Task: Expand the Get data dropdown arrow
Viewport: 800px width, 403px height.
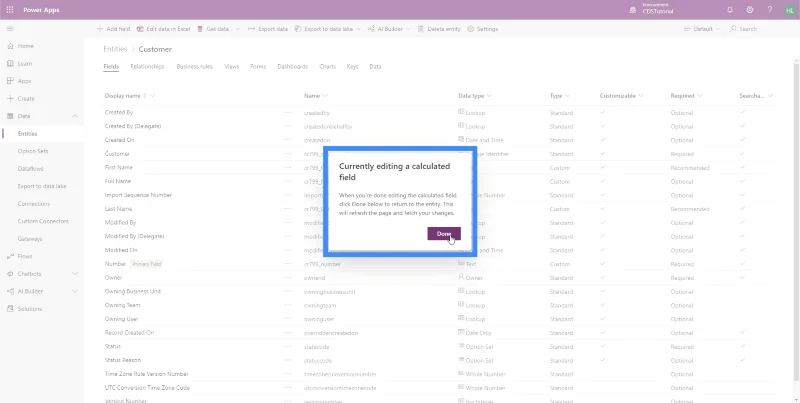Action: tap(238, 29)
